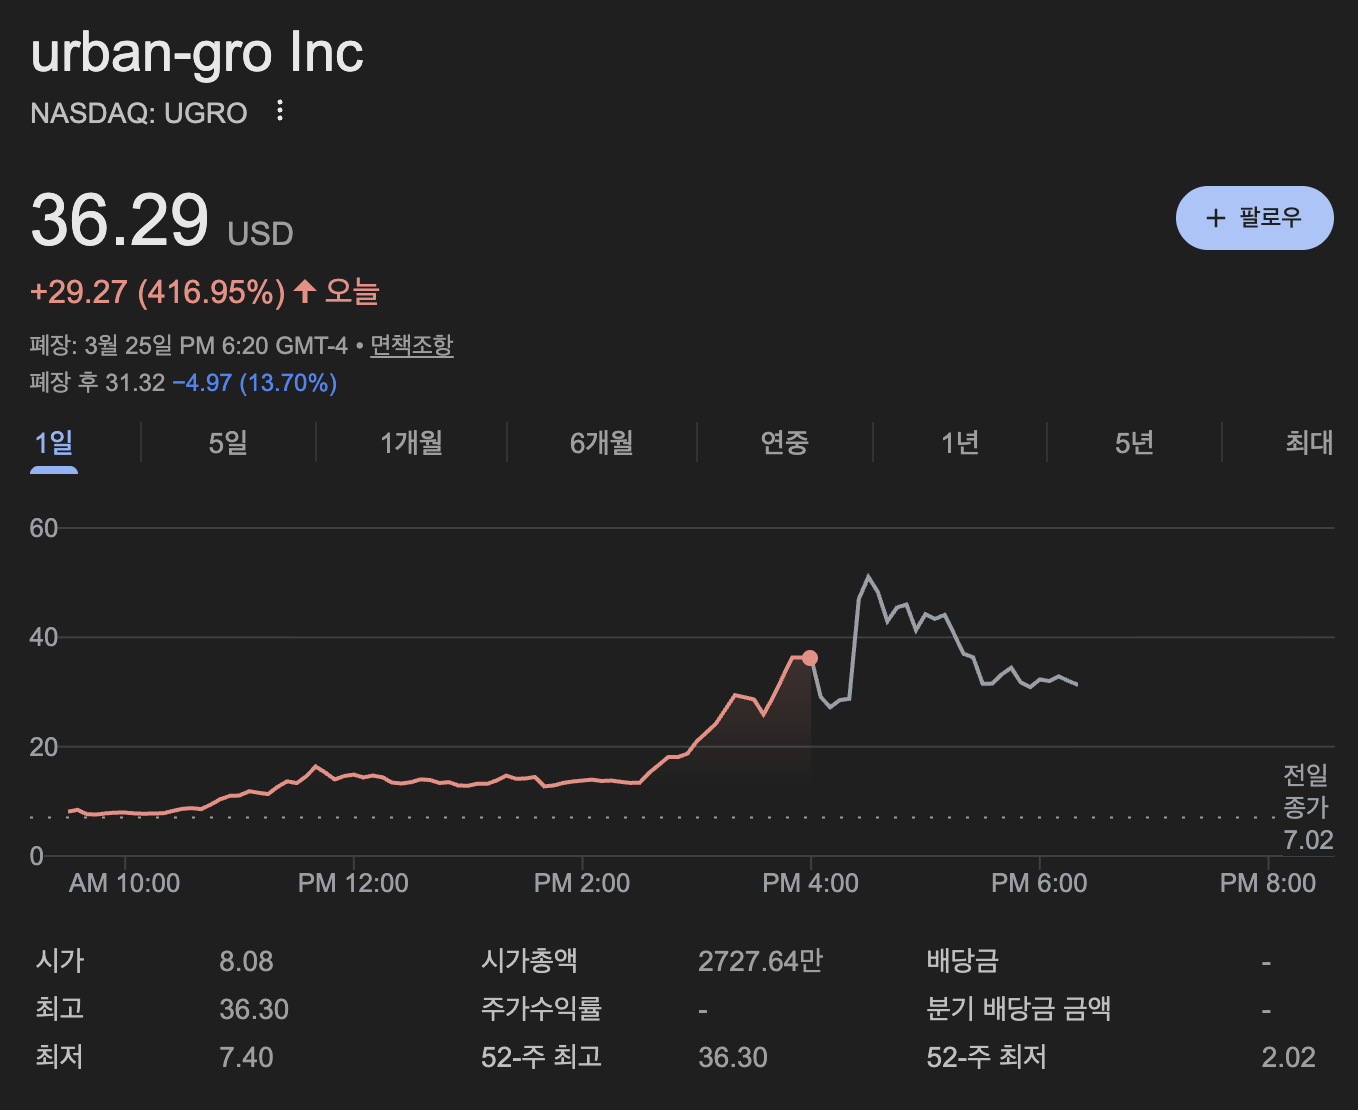Click the 최저 value 7.40
1358x1110 pixels.
[246, 1058]
